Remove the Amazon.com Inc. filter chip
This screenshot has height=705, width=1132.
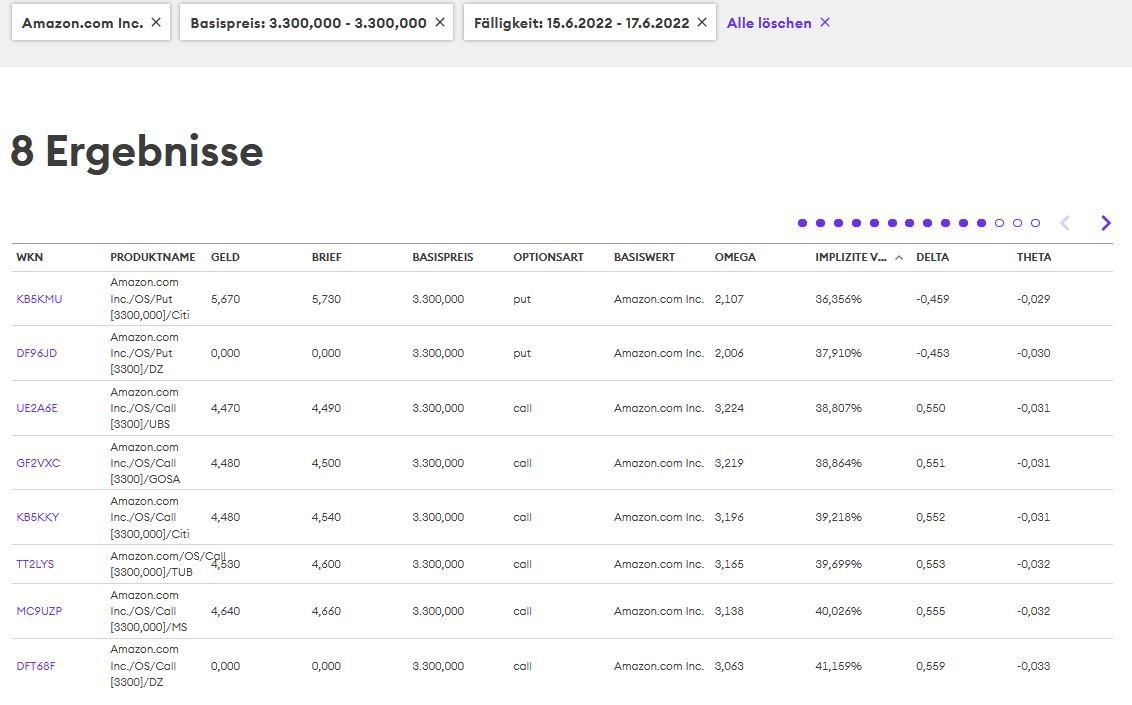[x=155, y=22]
